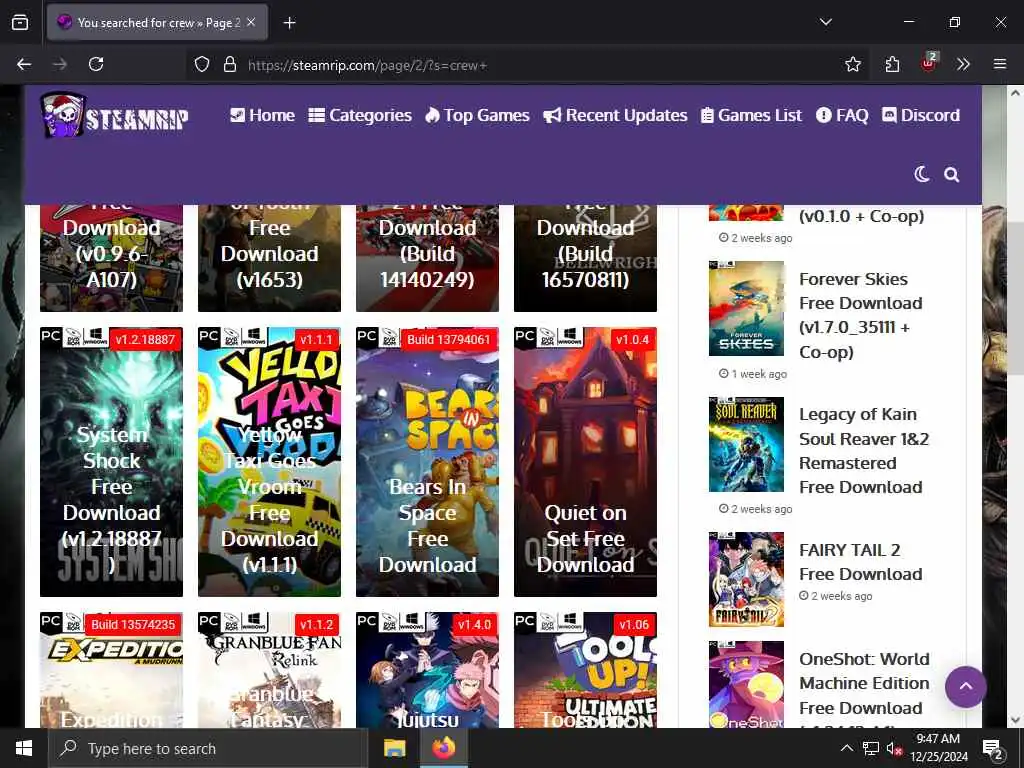Open System Shock Free Download card

pos(112,462)
